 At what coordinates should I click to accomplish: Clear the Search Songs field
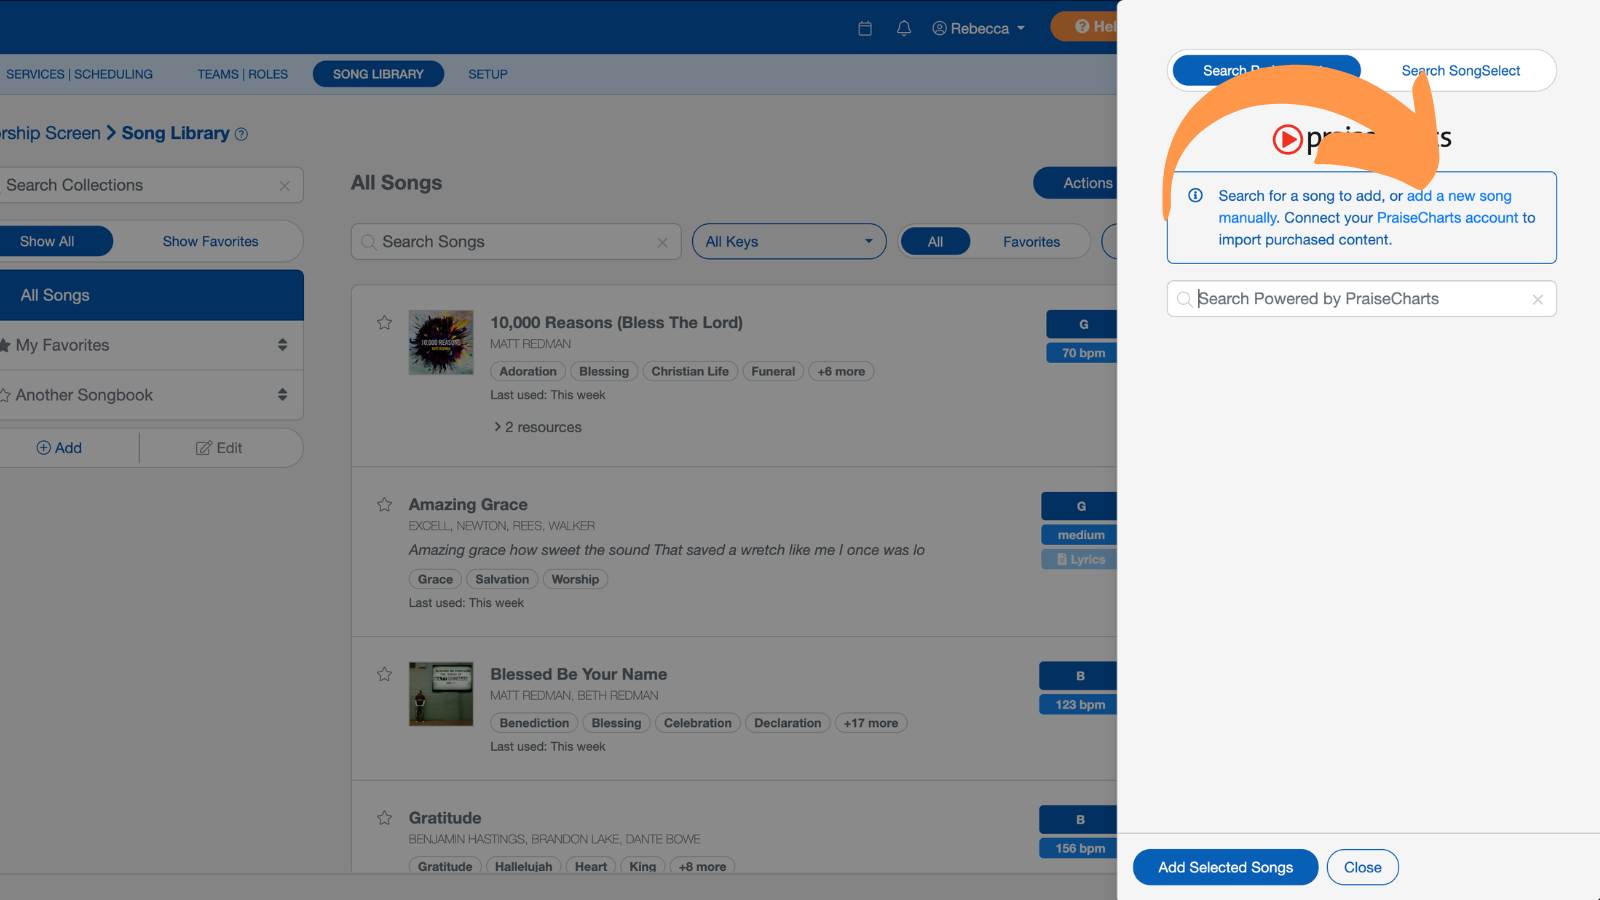coord(662,242)
